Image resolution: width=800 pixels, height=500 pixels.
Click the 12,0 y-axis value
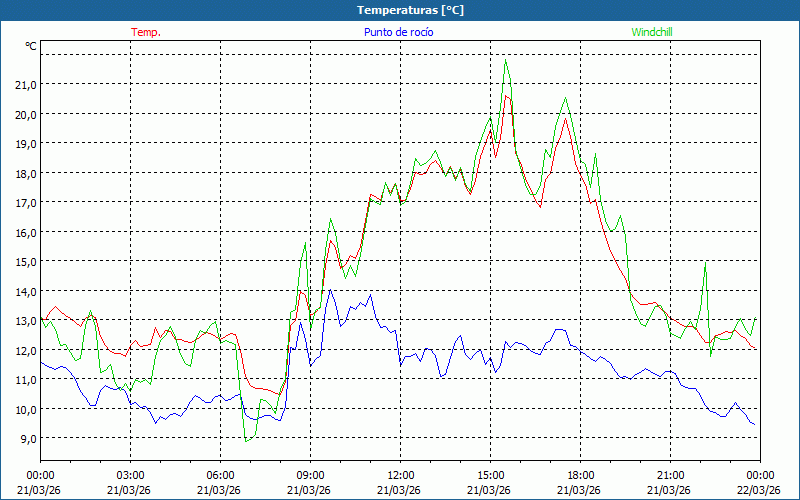[26, 350]
